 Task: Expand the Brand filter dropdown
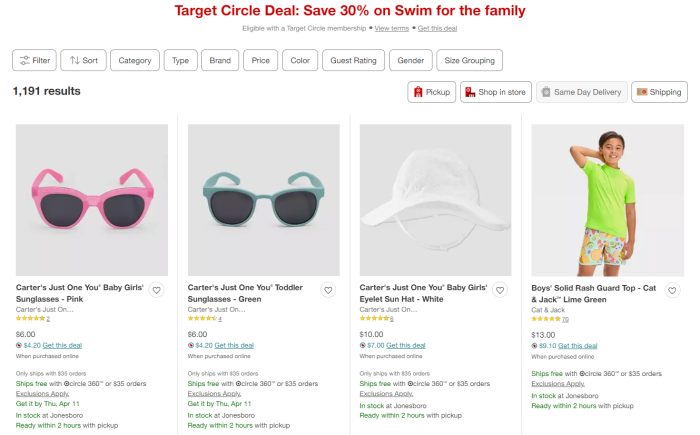(219, 60)
